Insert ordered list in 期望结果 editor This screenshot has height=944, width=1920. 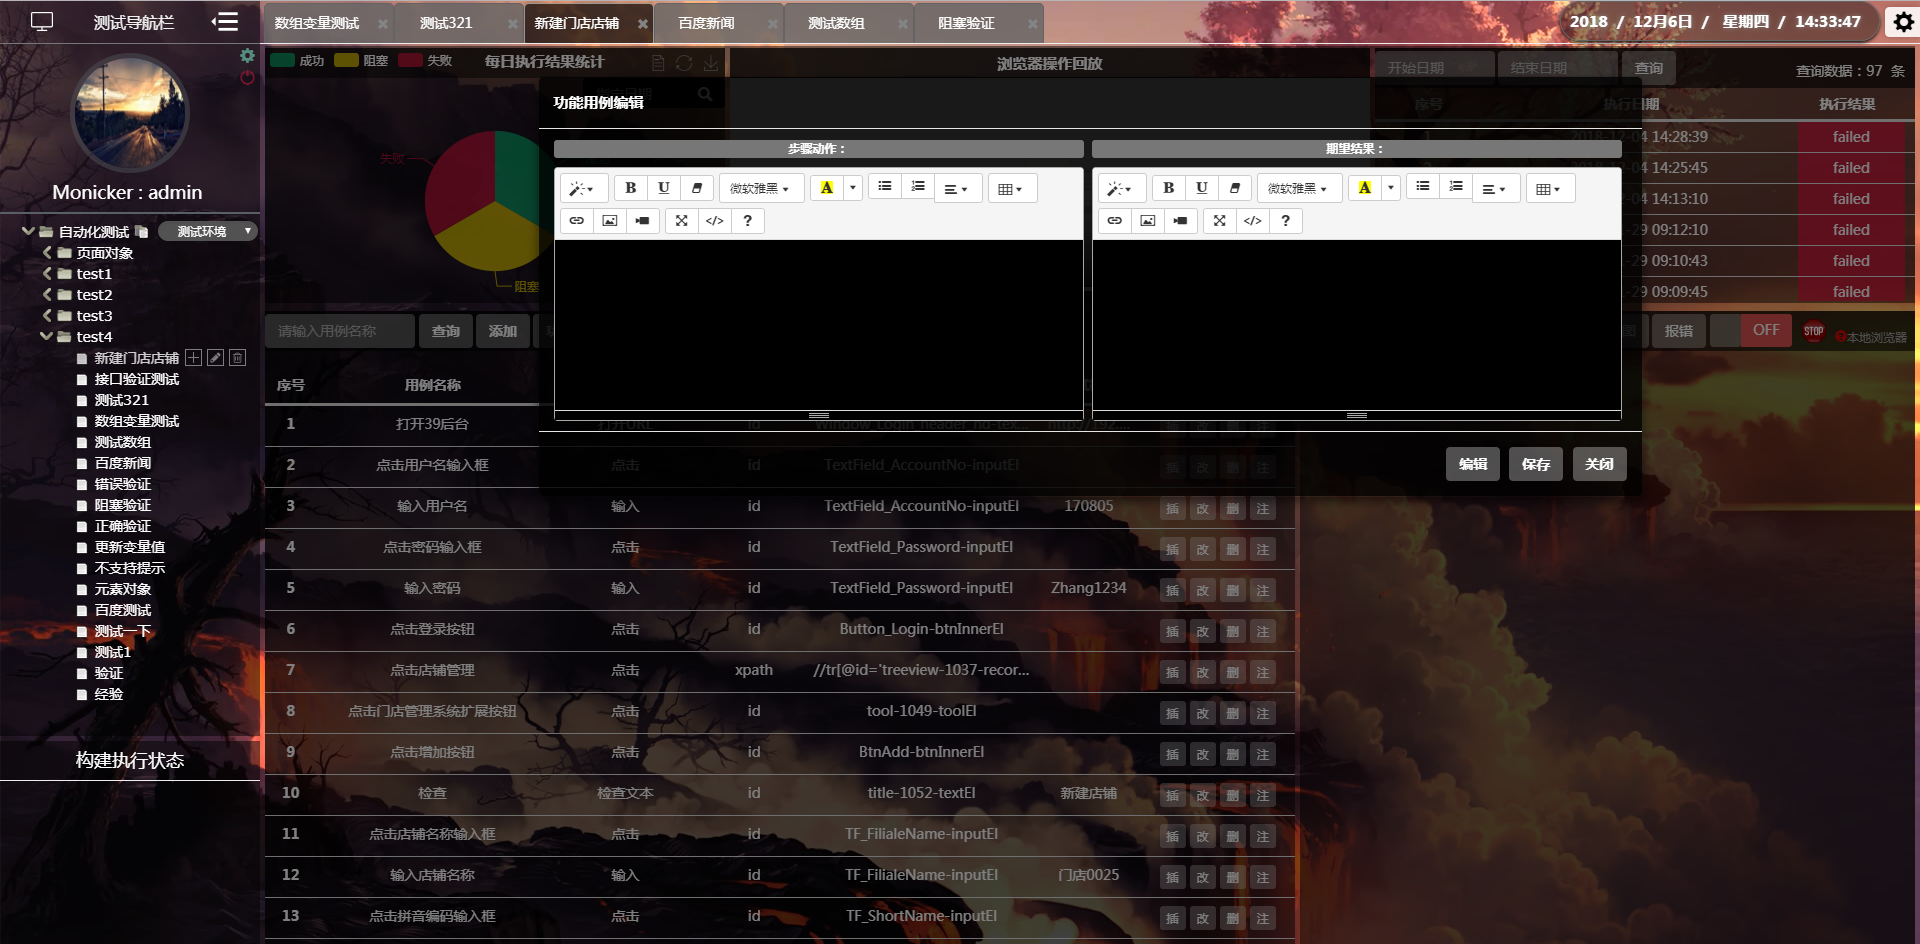[1456, 187]
